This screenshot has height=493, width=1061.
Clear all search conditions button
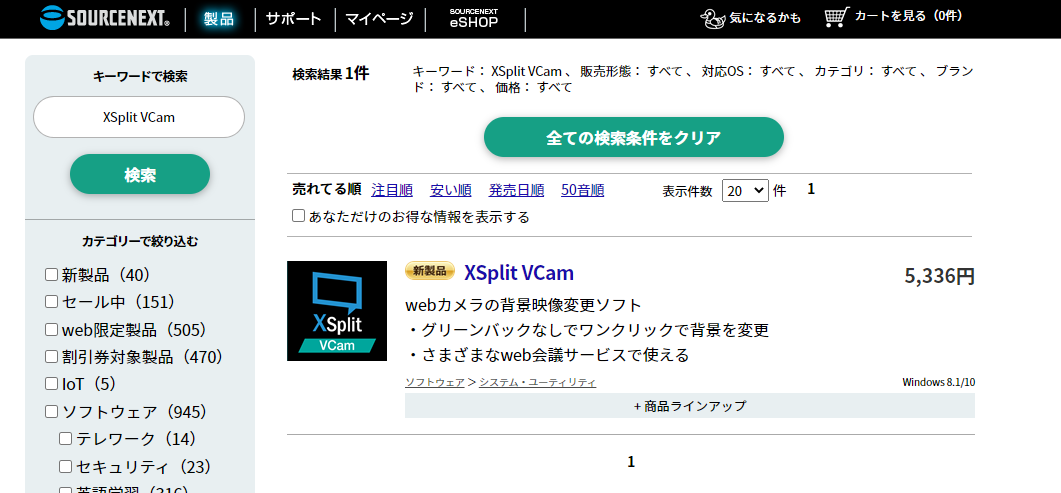click(x=633, y=137)
